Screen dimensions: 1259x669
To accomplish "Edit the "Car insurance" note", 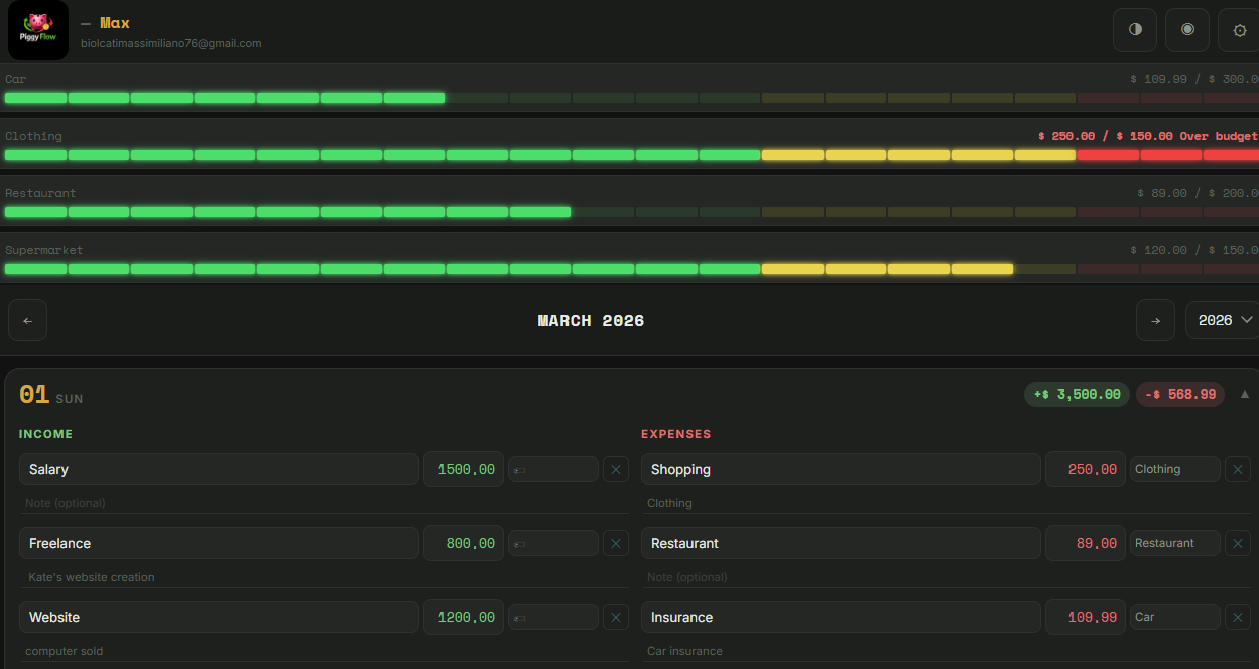I will pyautogui.click(x=946, y=651).
